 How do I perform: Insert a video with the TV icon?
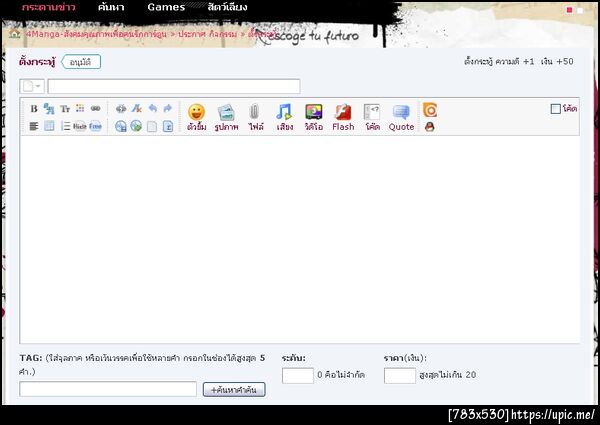point(314,117)
